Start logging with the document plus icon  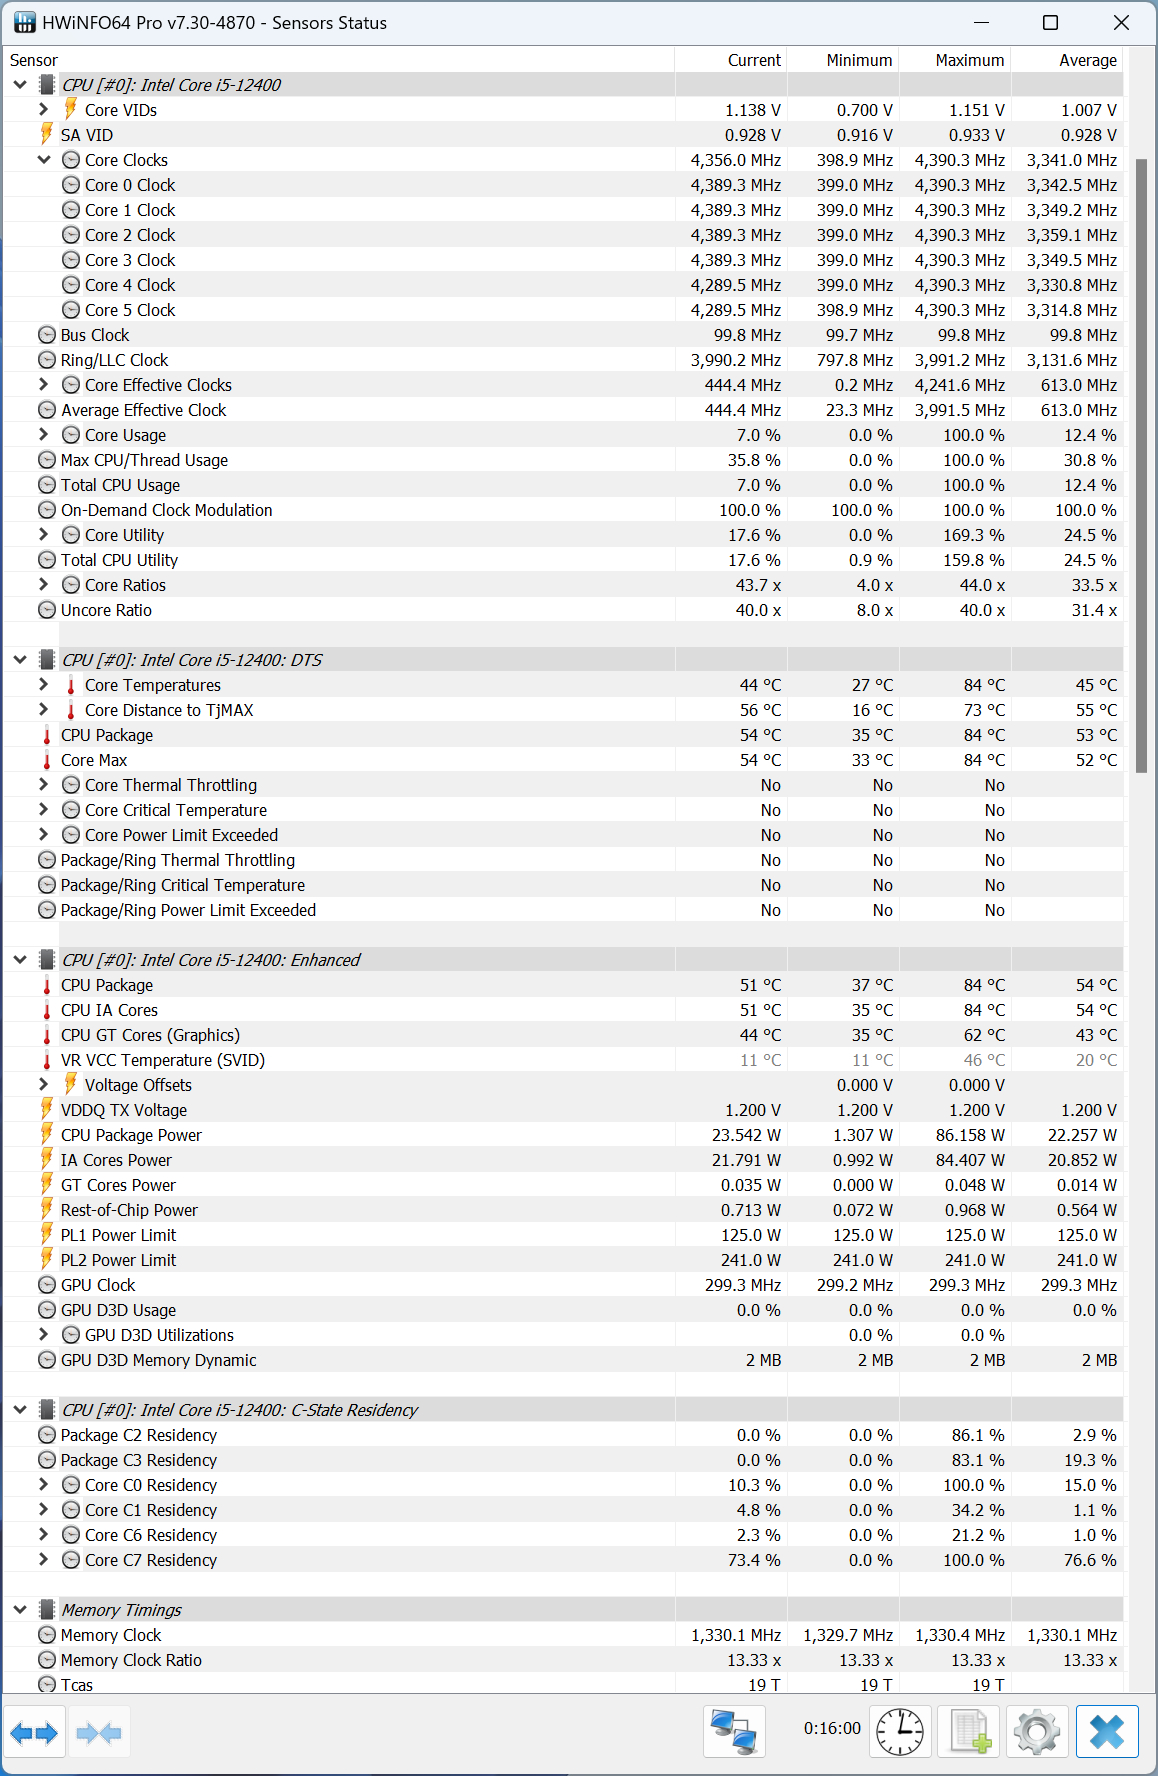click(970, 1732)
